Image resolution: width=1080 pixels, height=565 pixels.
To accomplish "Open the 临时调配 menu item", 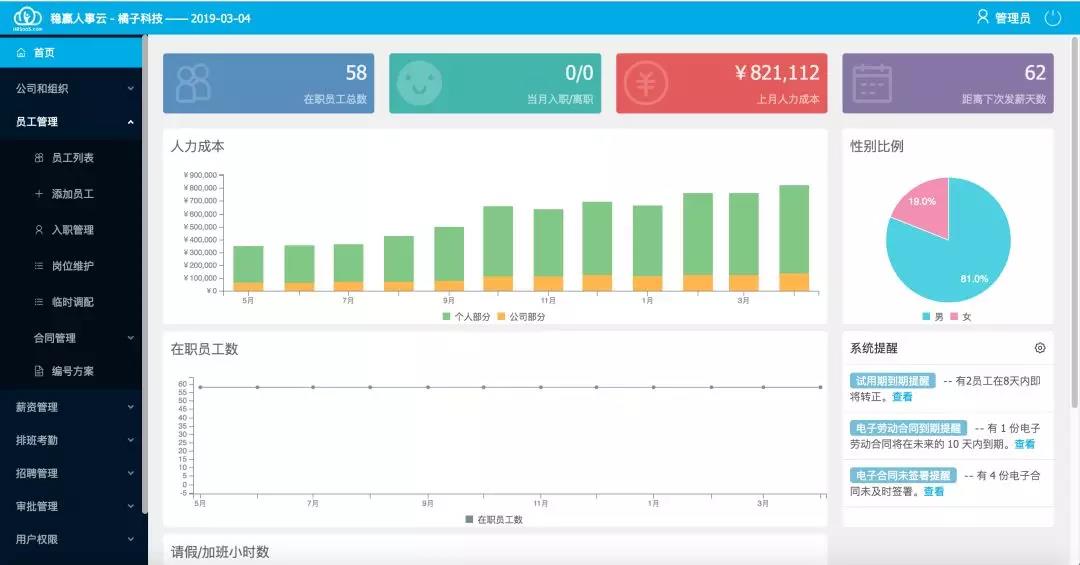I will pyautogui.click(x=72, y=302).
